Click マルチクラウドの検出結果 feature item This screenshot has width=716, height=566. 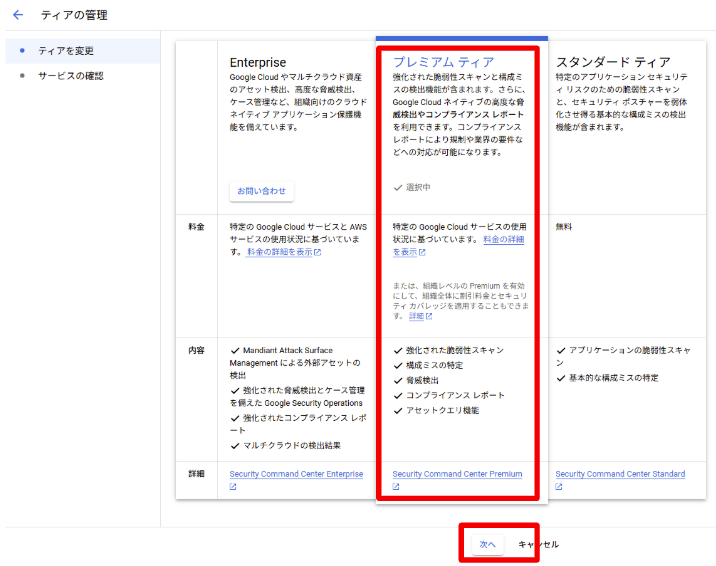coord(285,445)
